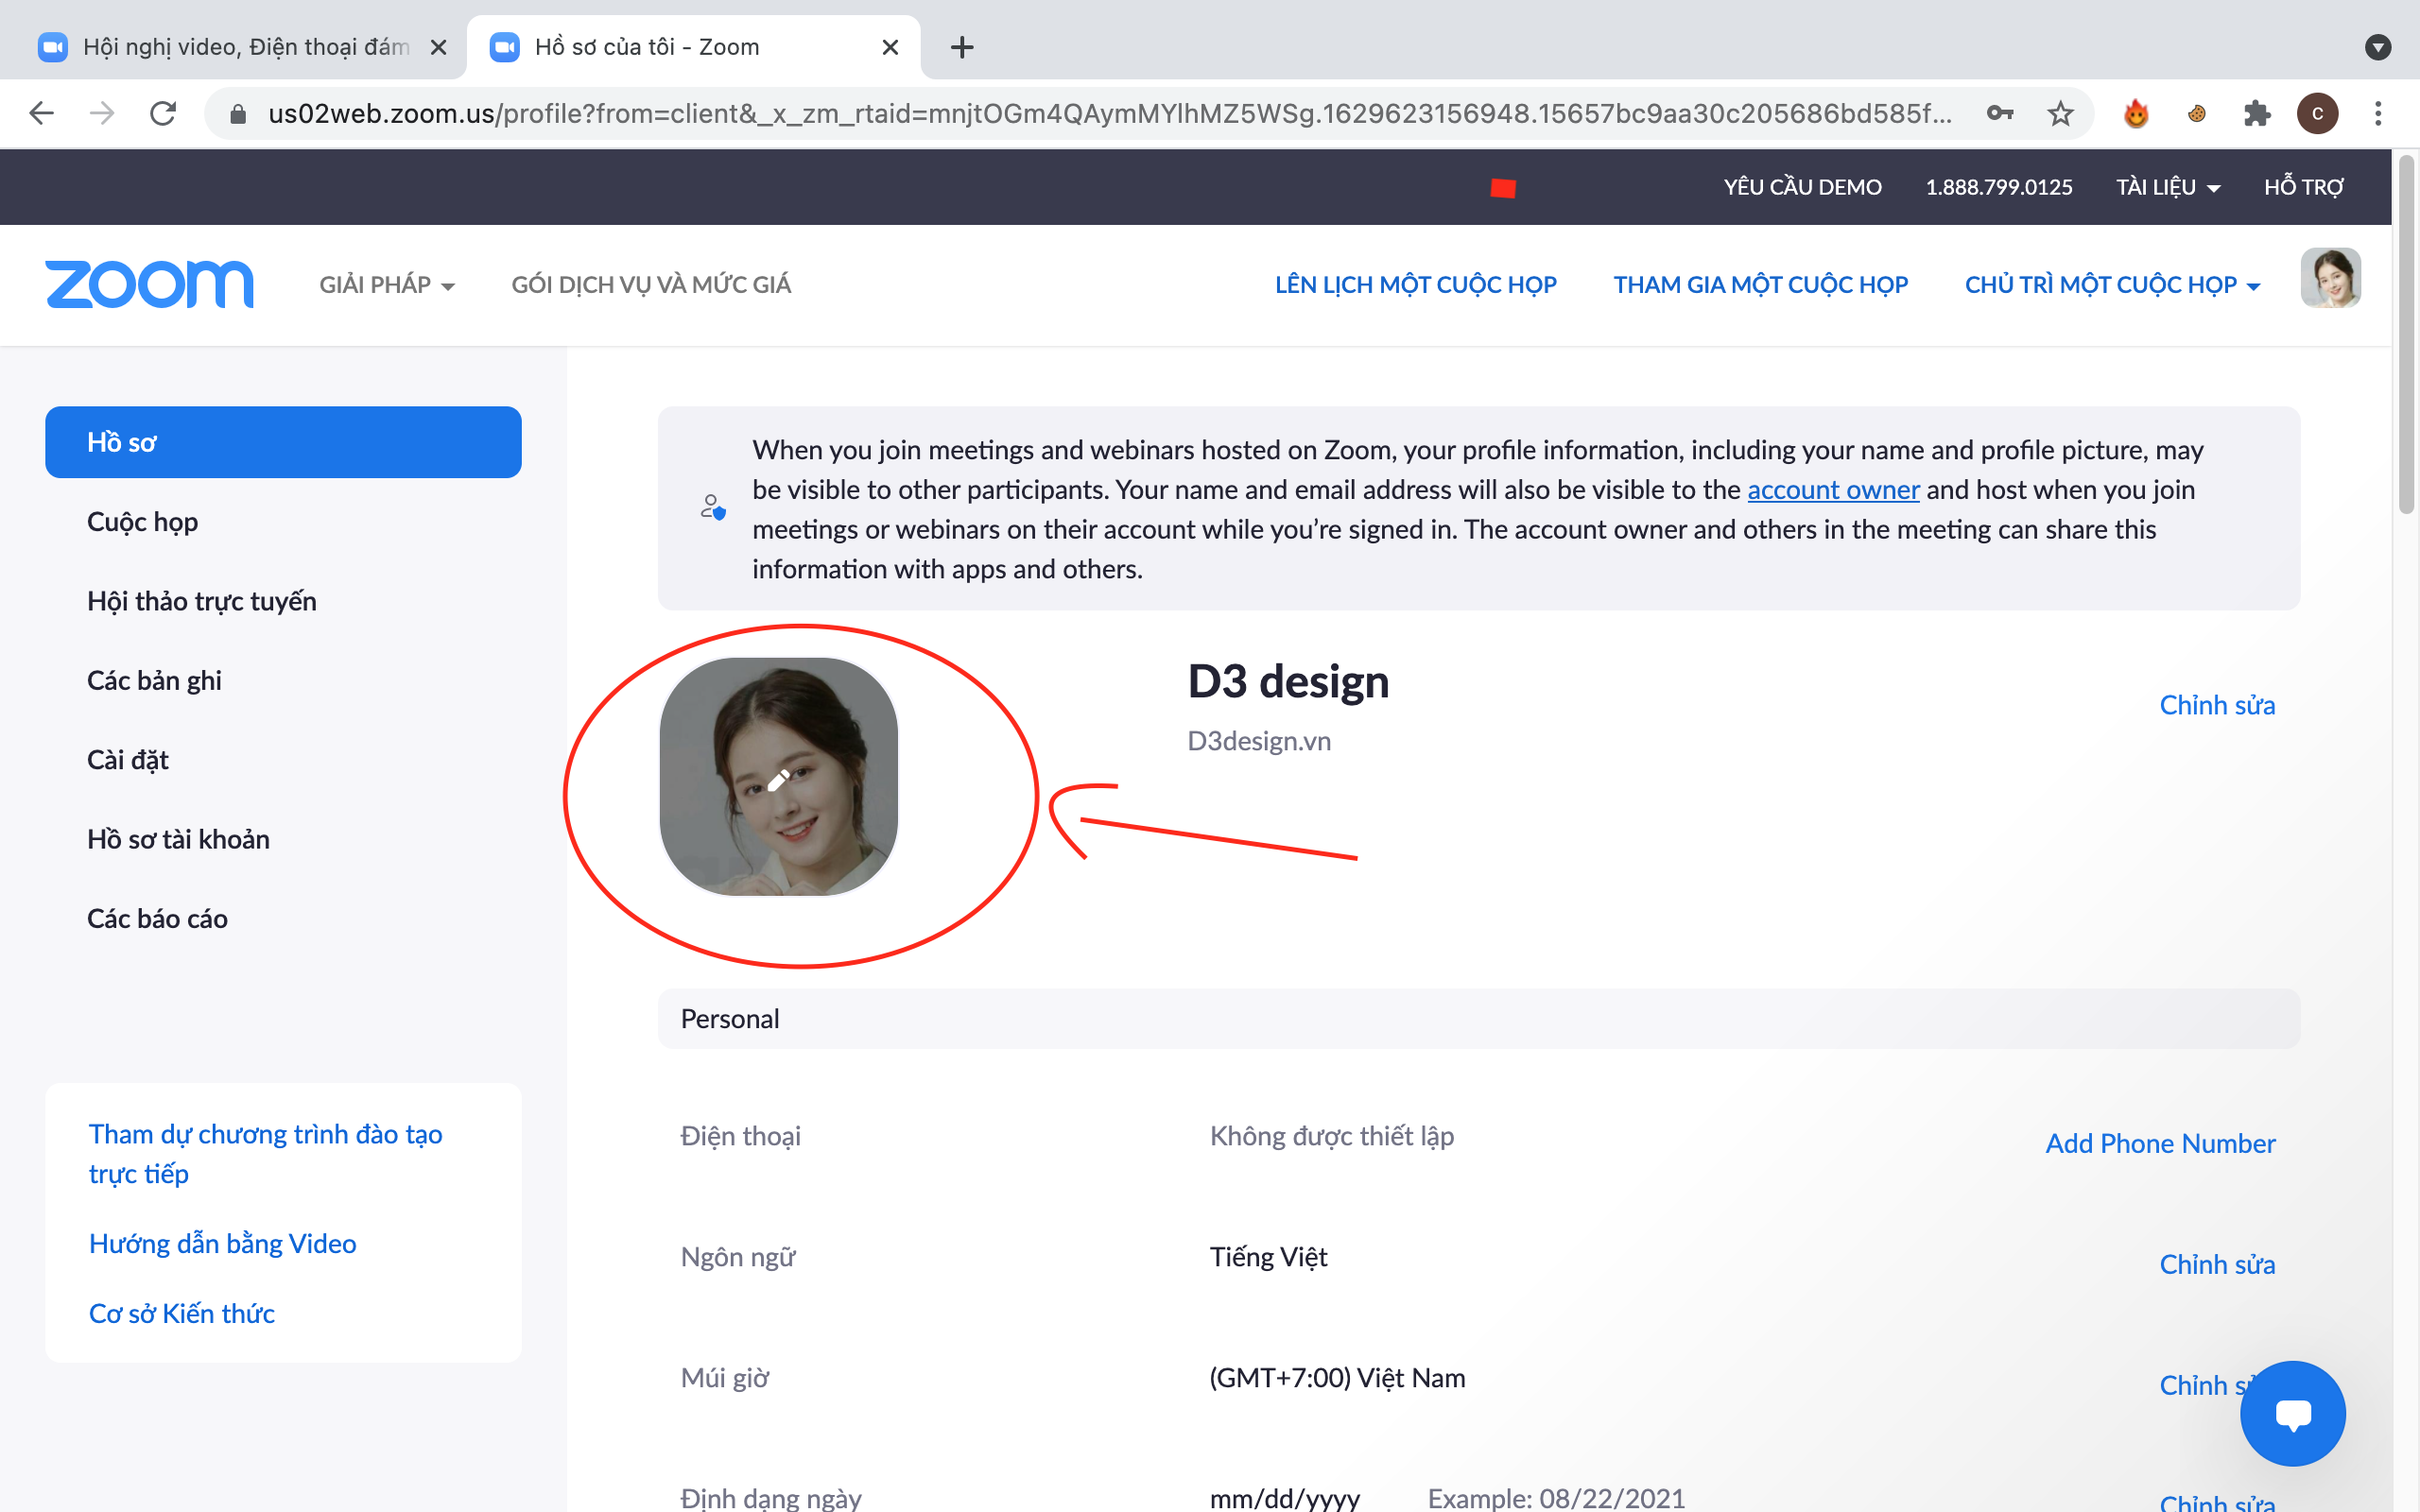Click the D3 design name heading
The width and height of the screenshot is (2420, 1512).
pyautogui.click(x=1288, y=682)
